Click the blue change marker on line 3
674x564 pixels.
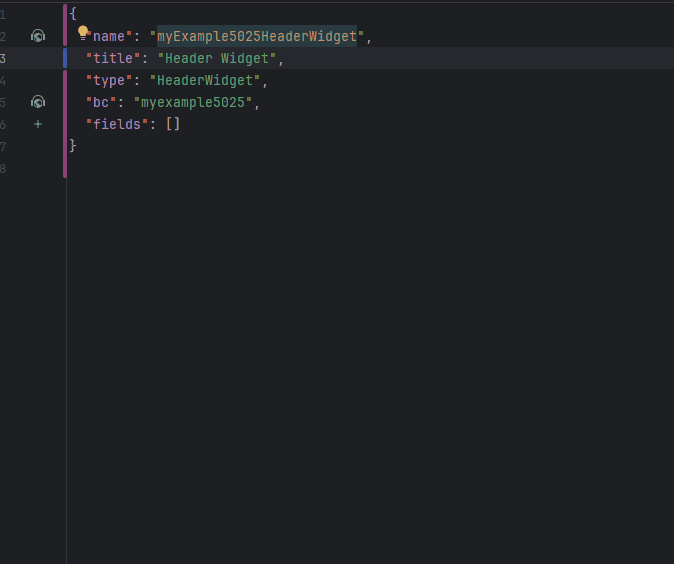[x=65, y=58]
